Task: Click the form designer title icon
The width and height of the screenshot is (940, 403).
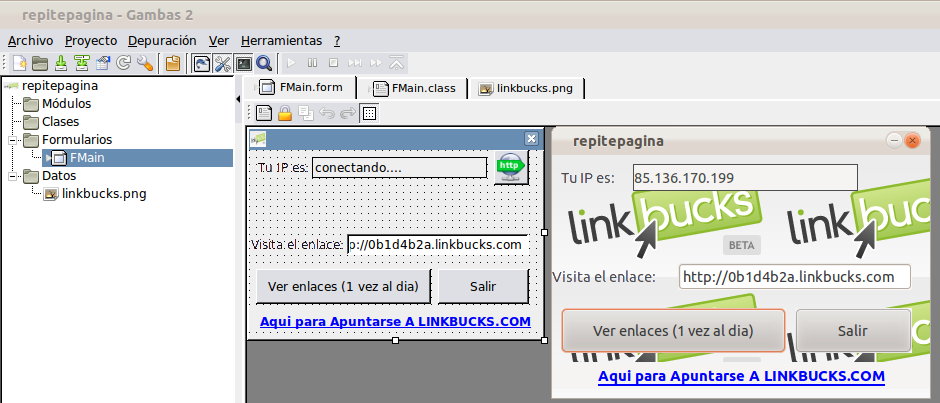Action: 258,139
